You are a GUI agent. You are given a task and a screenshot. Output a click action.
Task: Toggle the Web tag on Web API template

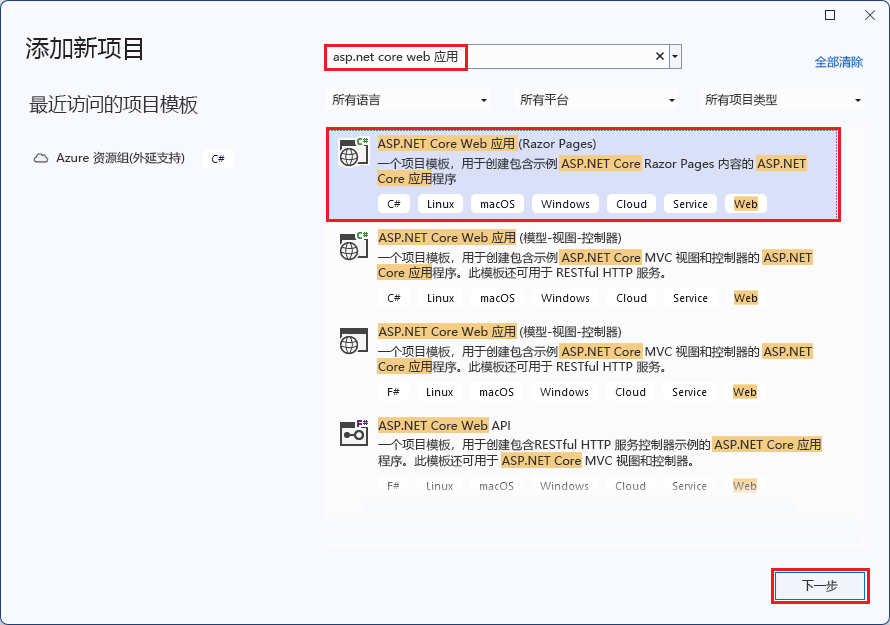coord(743,485)
